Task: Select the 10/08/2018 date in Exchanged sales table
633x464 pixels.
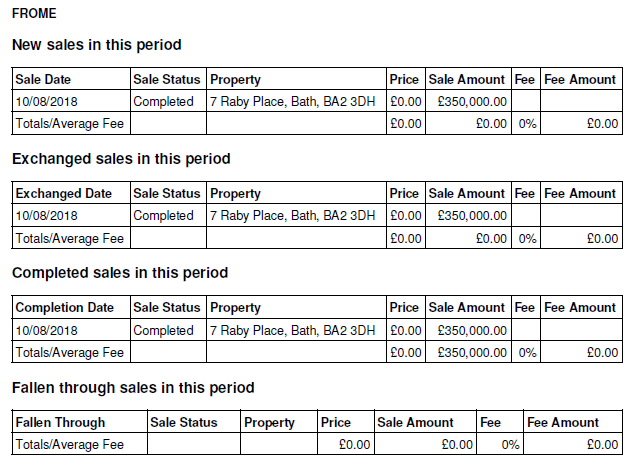Action: click(x=46, y=215)
